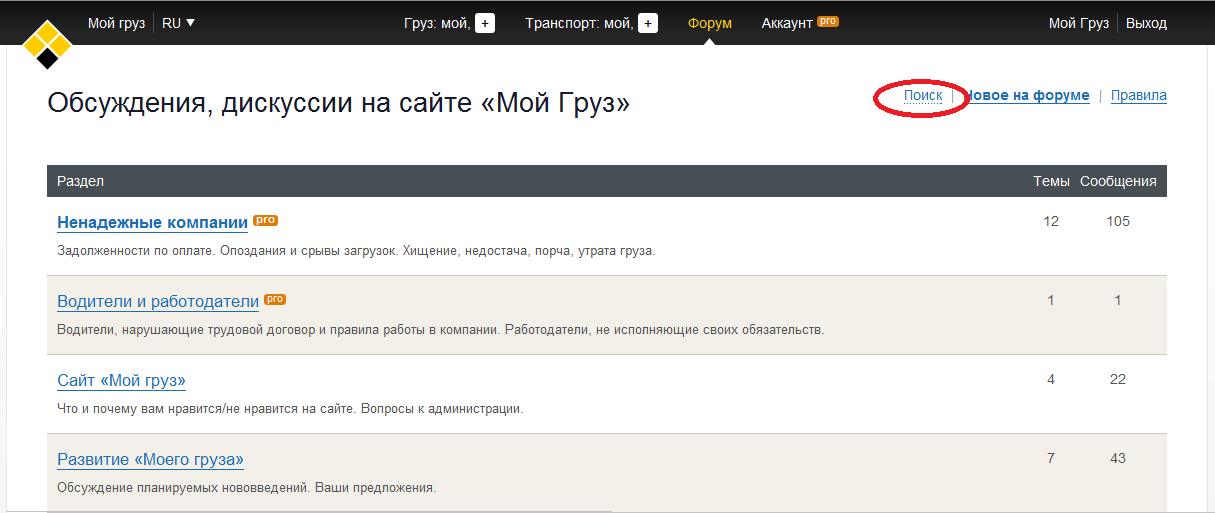Image resolution: width=1215 pixels, height=513 pixels.
Task: Click pro badge next to Аккаунт
Action: (828, 21)
